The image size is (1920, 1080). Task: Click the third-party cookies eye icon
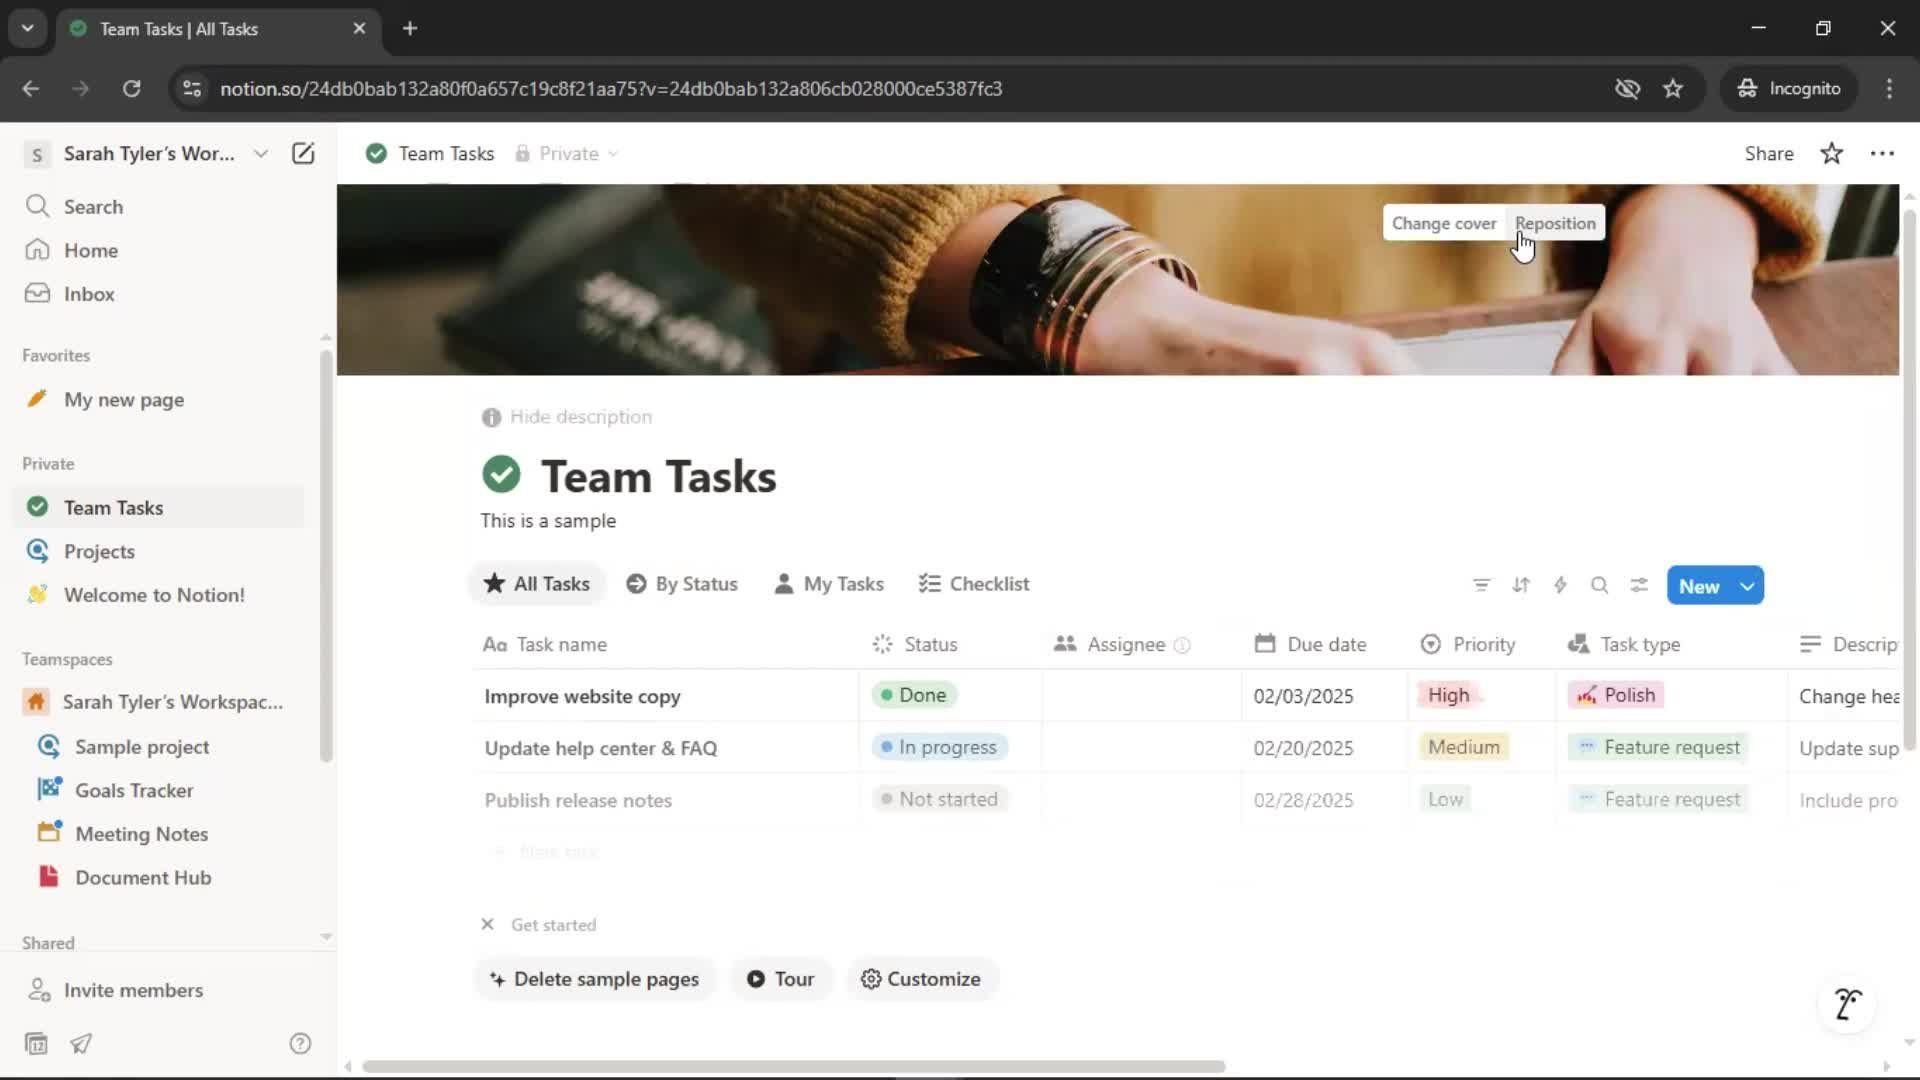coord(1627,88)
